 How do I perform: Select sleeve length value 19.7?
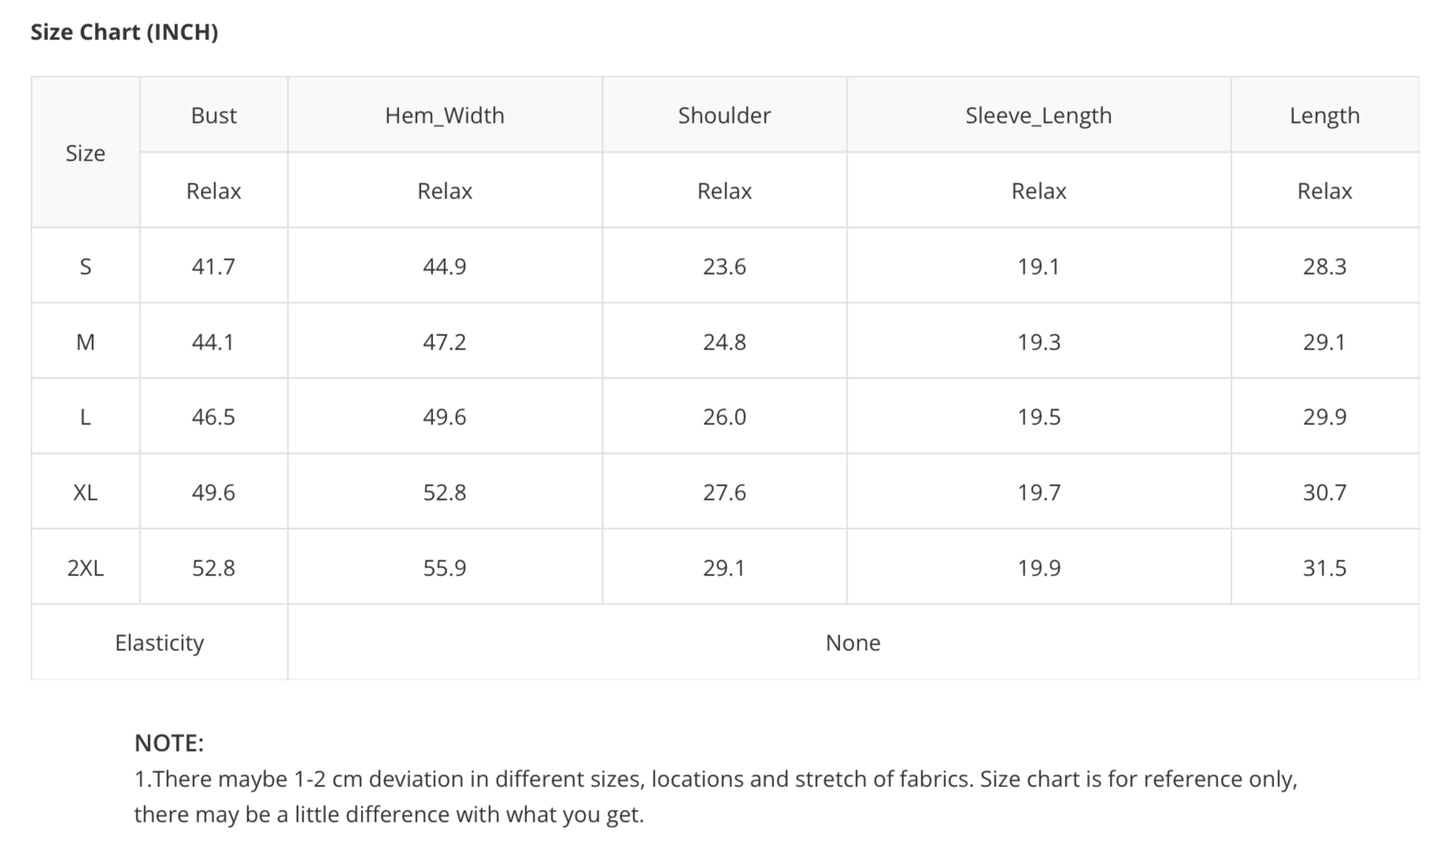[x=1039, y=492]
